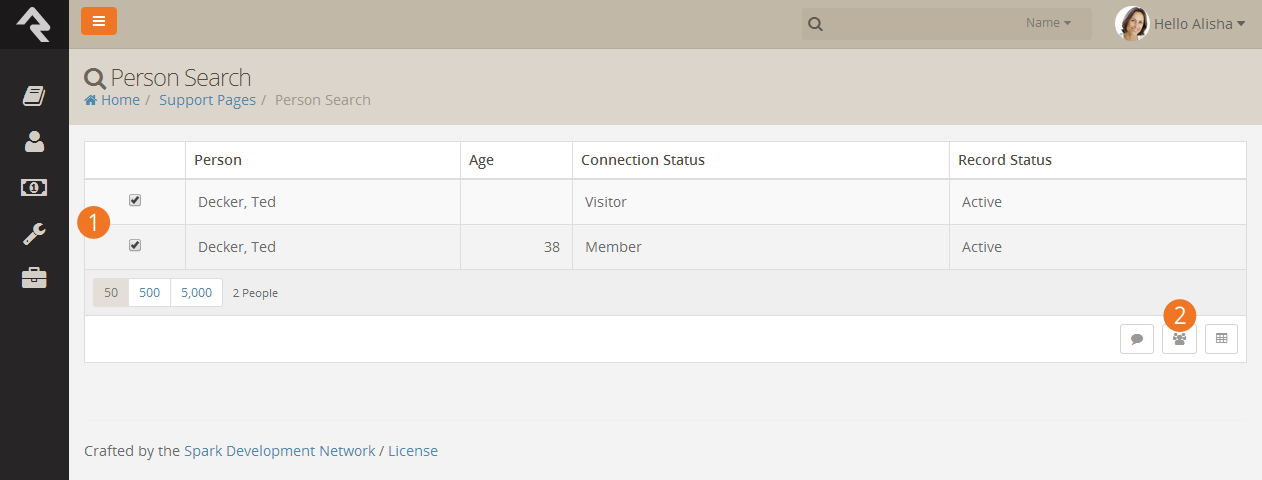Click the Person Search page title
Image resolution: width=1262 pixels, height=480 pixels.
pos(181,77)
